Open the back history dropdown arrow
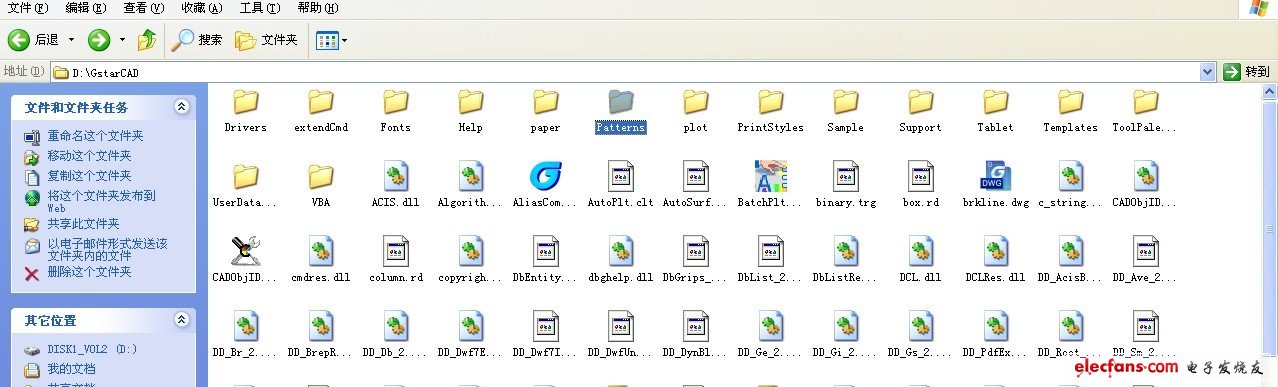This screenshot has width=1278, height=387. click(x=70, y=40)
